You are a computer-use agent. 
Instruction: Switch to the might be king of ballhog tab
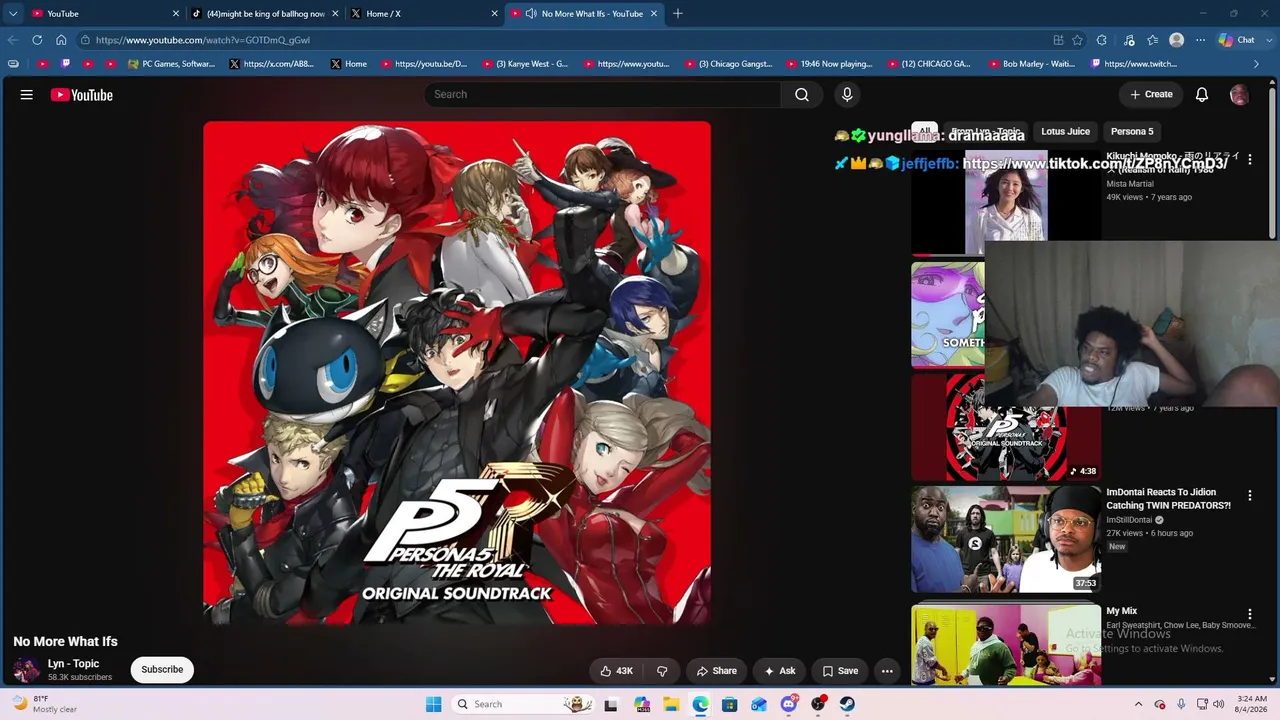point(265,13)
